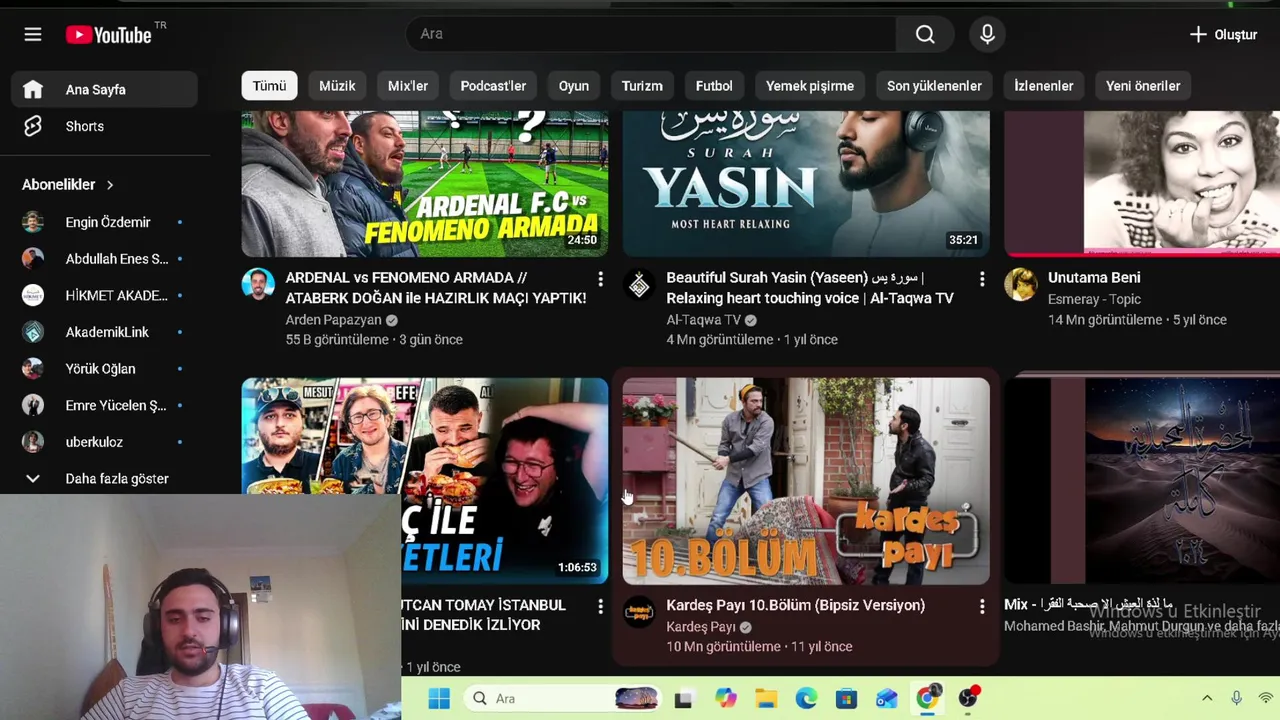Open Kardeş Payı channel name link
The image size is (1280, 720).
(x=701, y=627)
